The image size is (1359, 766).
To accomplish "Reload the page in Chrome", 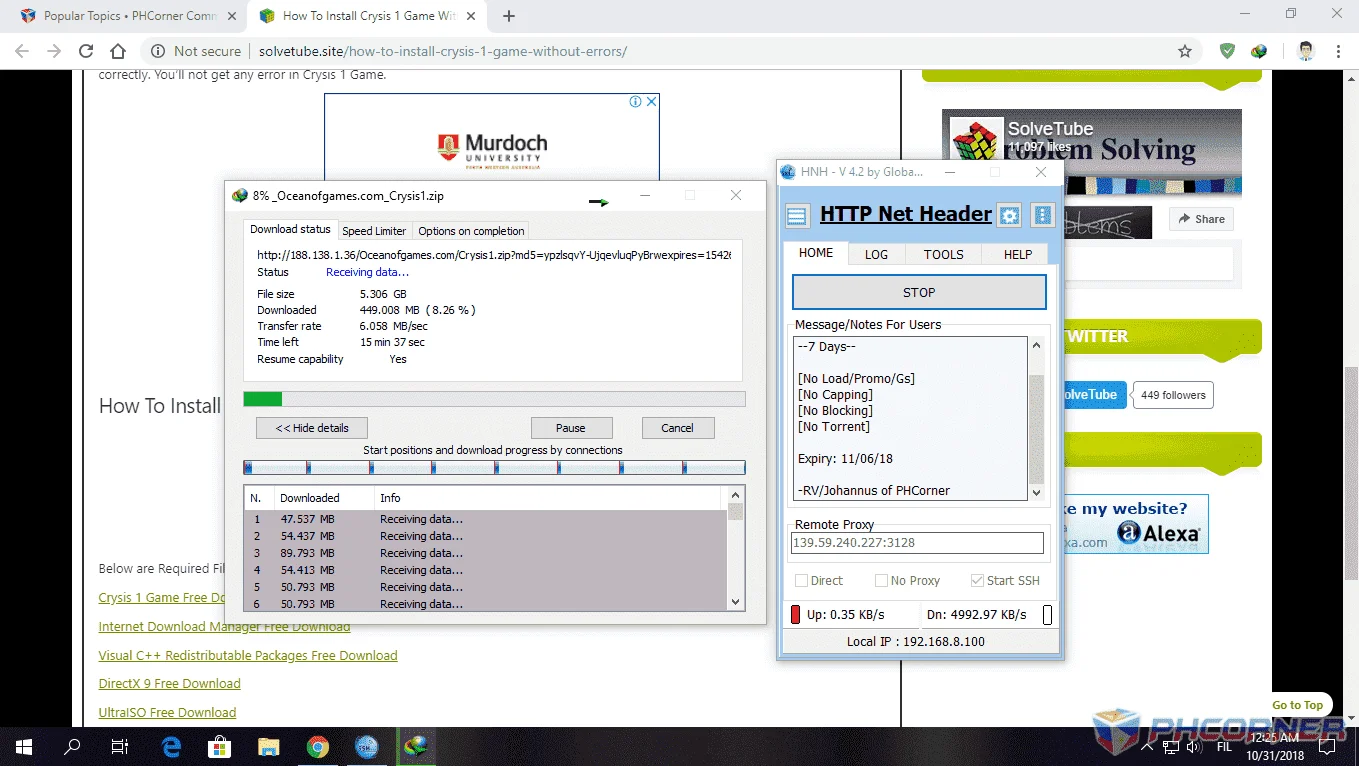I will point(86,51).
